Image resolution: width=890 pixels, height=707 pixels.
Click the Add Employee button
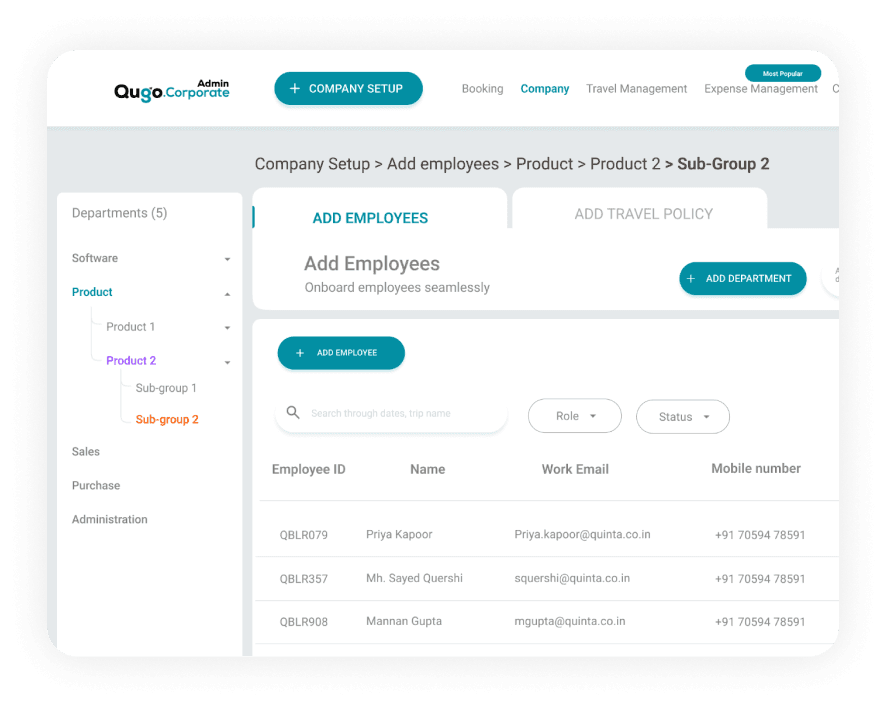coord(341,353)
